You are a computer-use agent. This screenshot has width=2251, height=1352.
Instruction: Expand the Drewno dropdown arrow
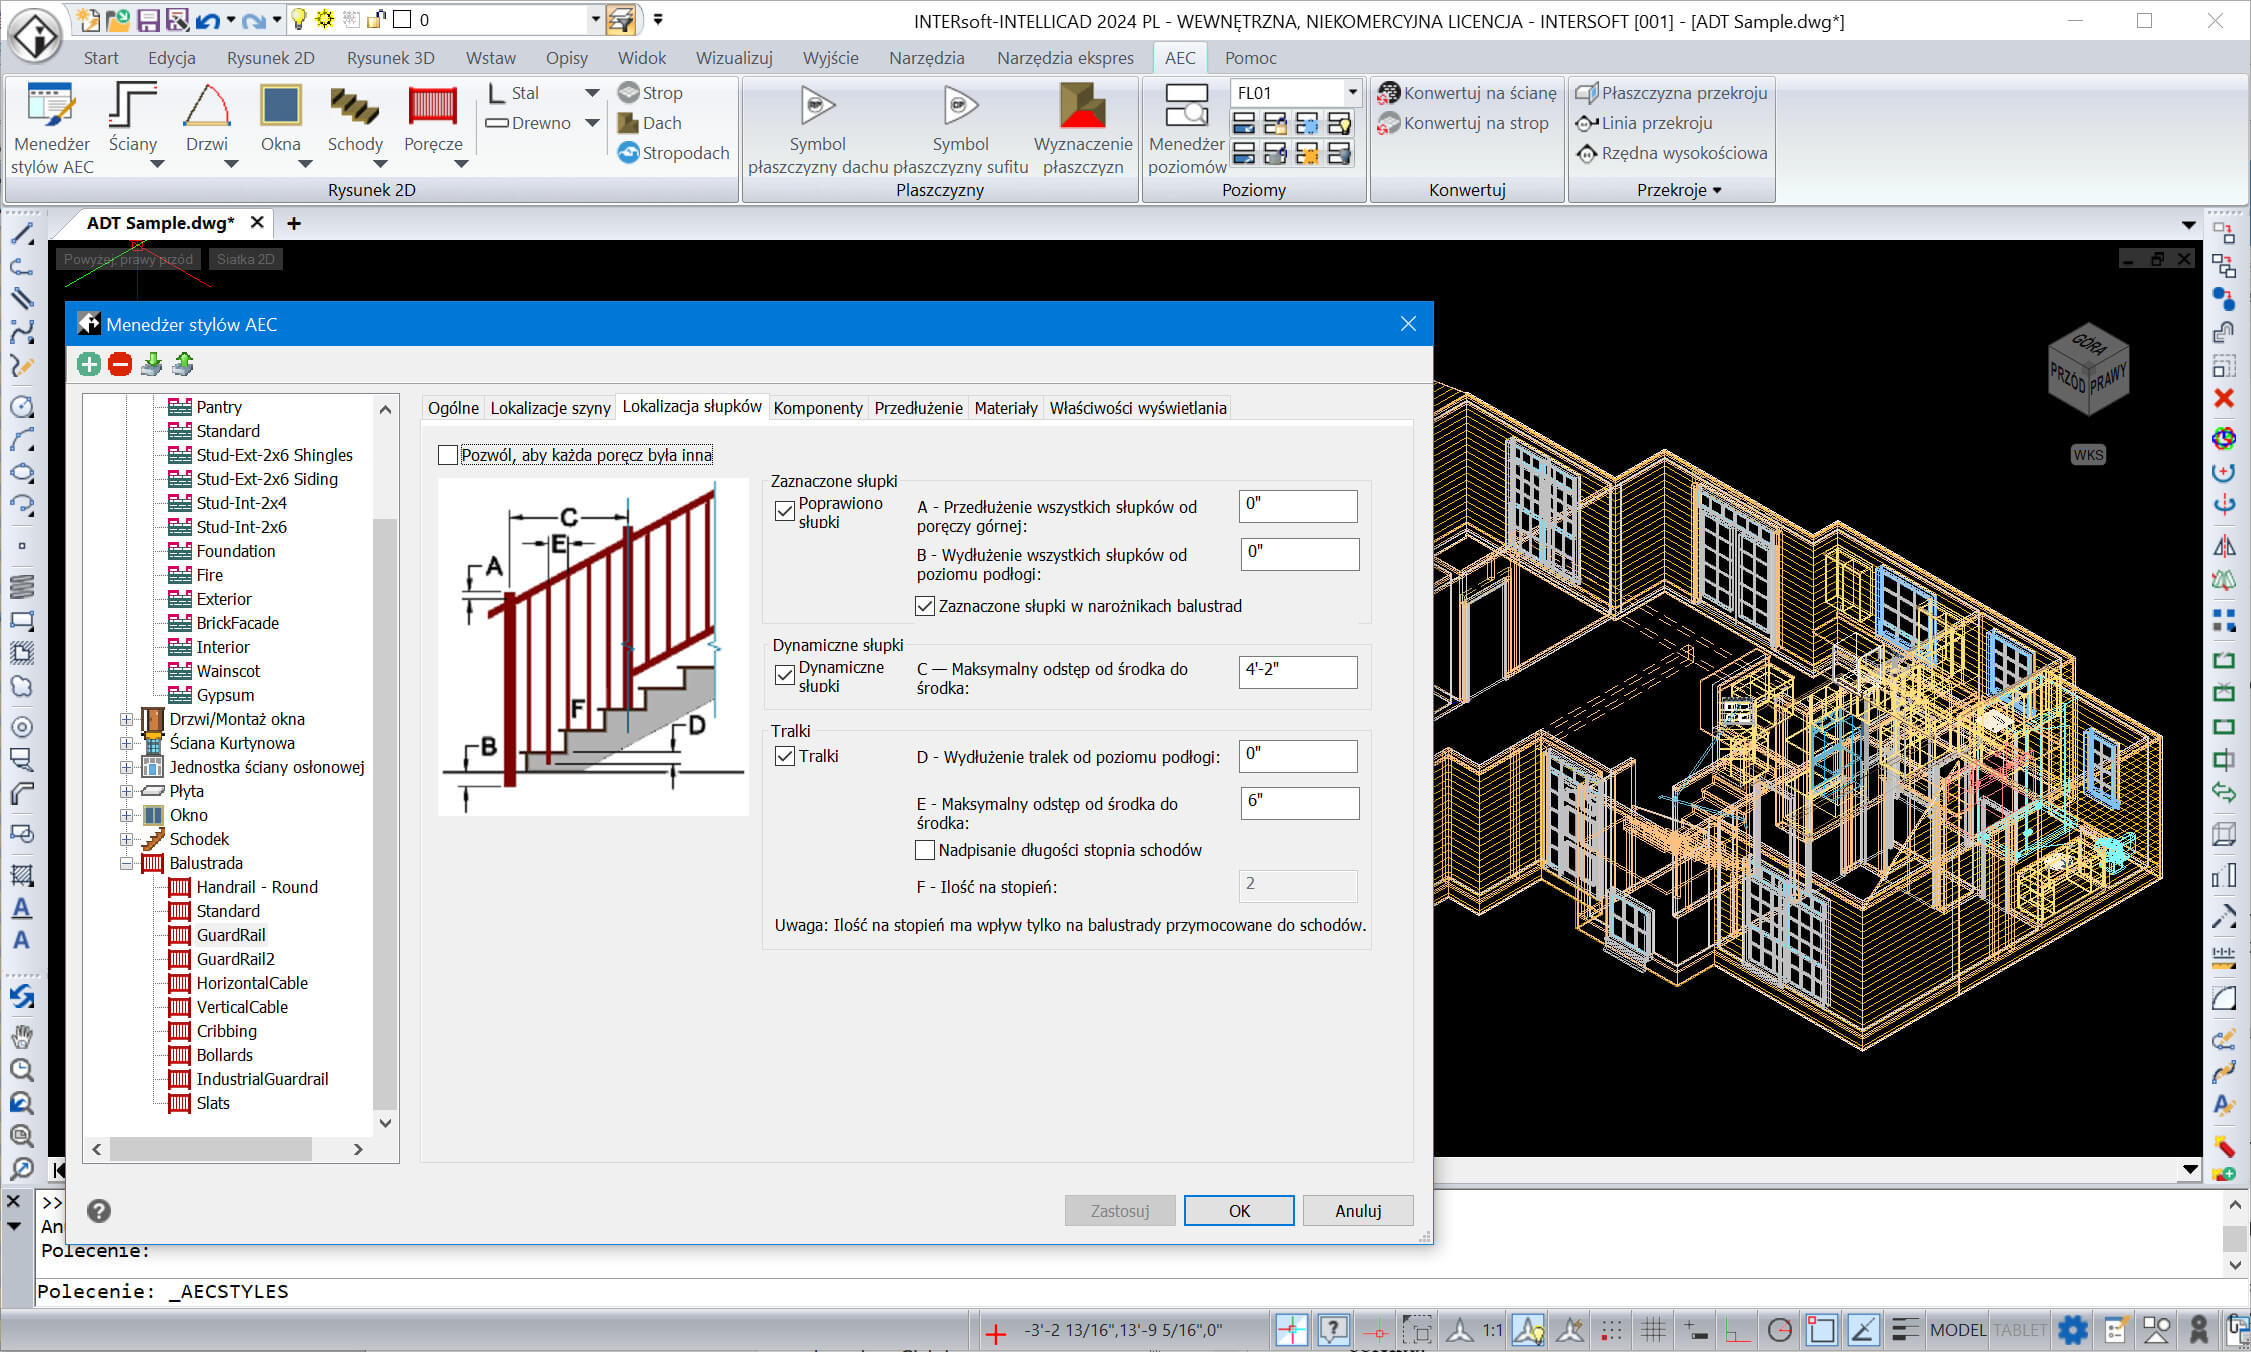[592, 123]
